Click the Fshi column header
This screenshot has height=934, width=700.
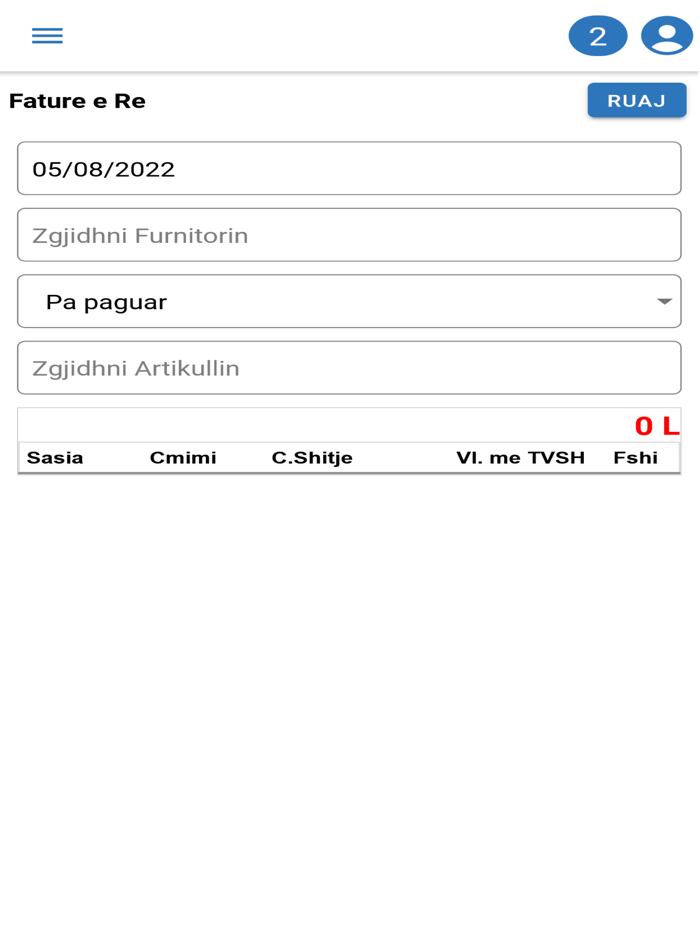636,457
